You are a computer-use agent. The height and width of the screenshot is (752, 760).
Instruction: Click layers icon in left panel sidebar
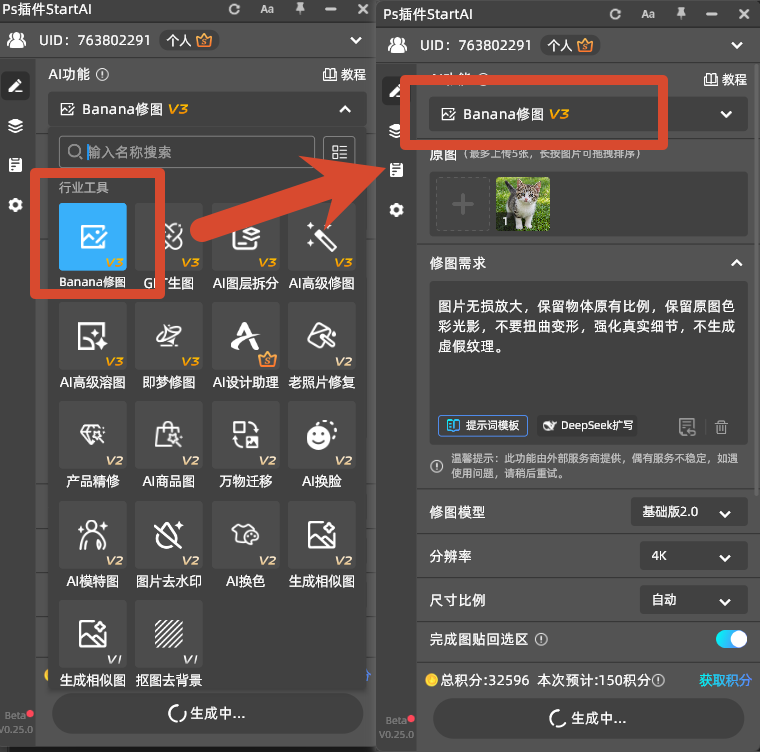coord(16,126)
